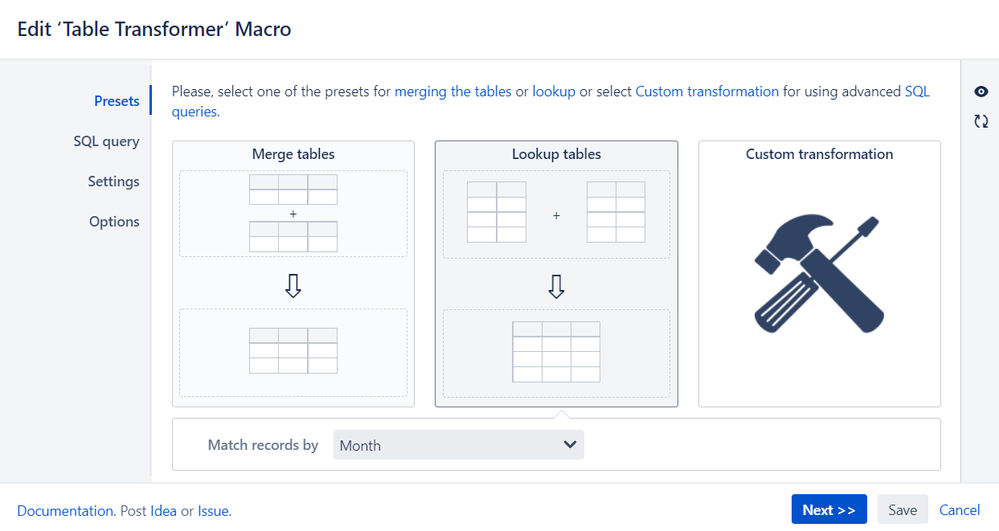Go to the Settings tab
999x531 pixels.
click(113, 181)
